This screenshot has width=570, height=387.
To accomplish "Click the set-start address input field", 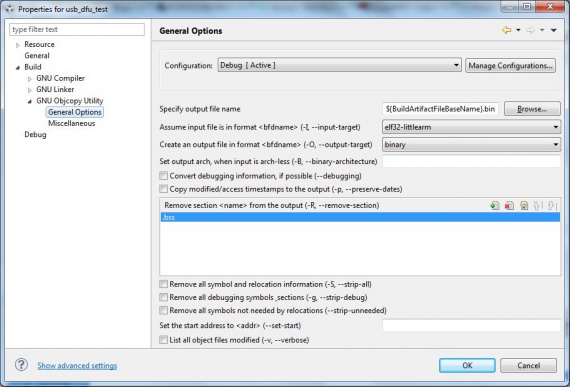I will (x=471, y=325).
